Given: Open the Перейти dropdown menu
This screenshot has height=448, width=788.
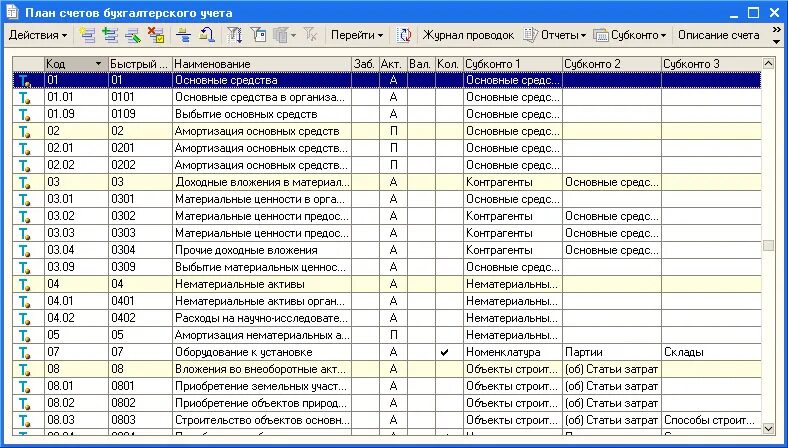Looking at the screenshot, I should (x=357, y=35).
